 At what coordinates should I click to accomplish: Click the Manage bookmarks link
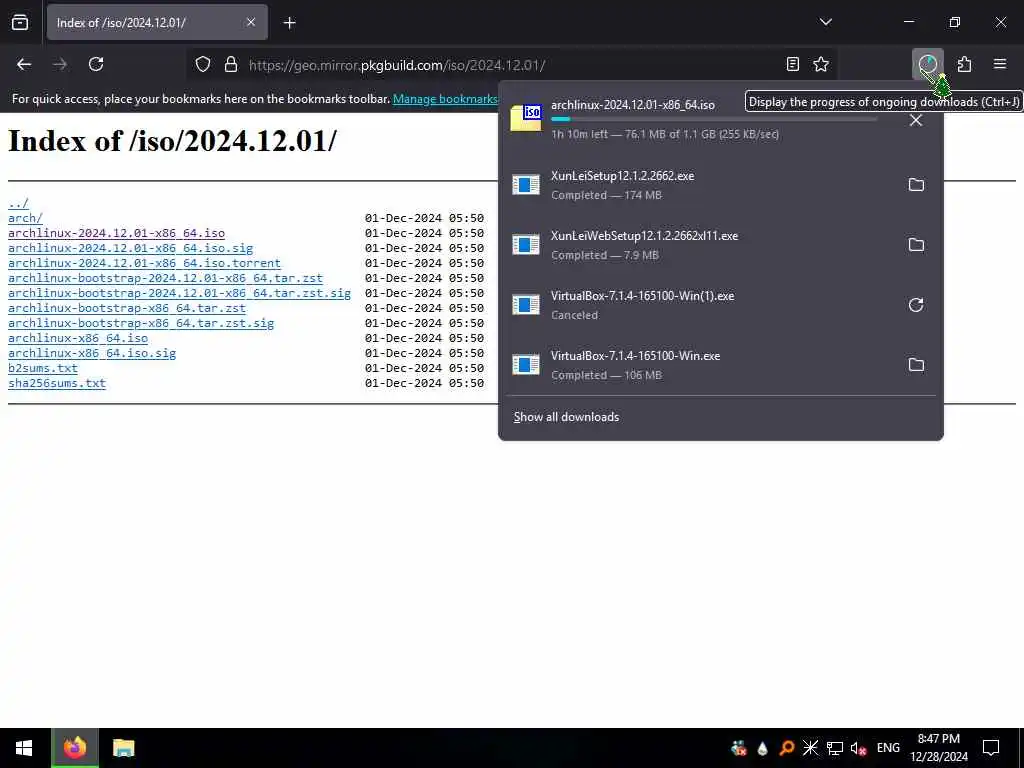point(445,99)
